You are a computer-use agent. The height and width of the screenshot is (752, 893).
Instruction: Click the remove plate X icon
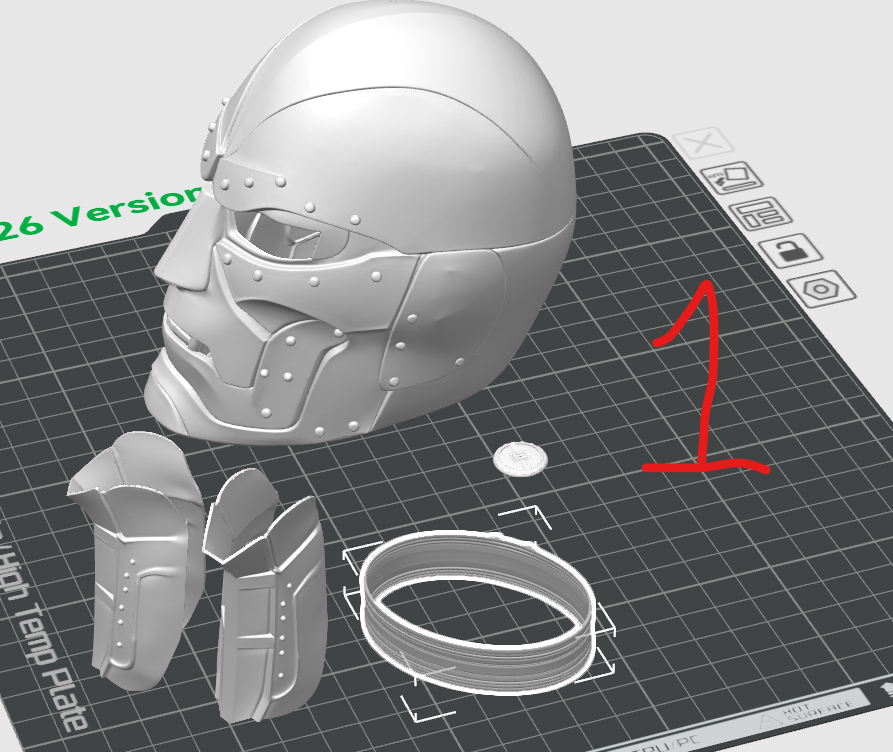click(703, 142)
